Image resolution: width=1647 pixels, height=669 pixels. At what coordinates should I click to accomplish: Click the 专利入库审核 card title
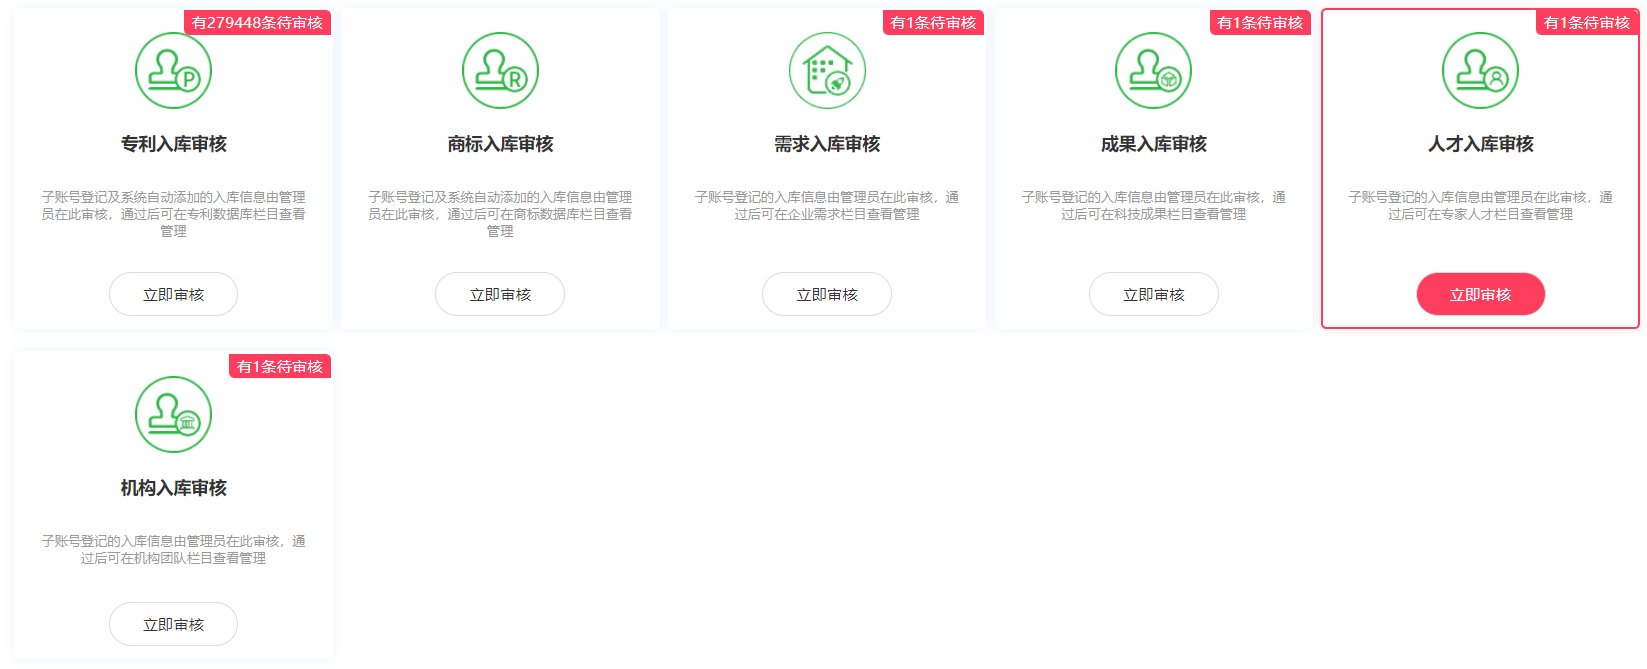(173, 144)
